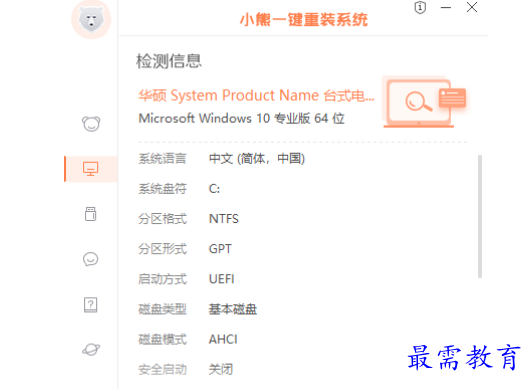Click the 基本磁盘 value

233,309
